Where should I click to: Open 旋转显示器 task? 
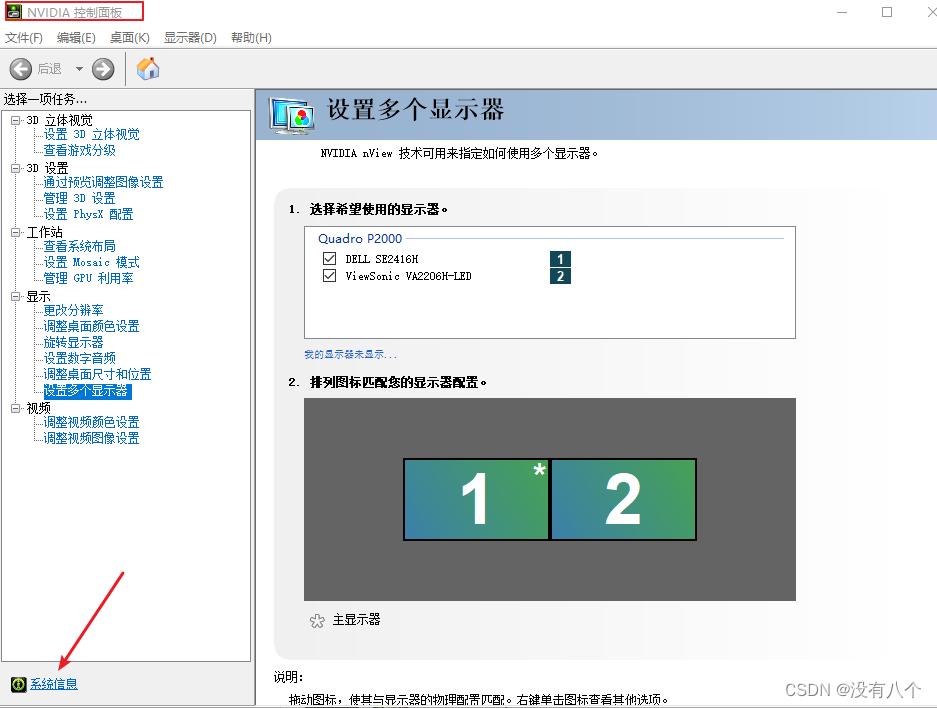74,342
